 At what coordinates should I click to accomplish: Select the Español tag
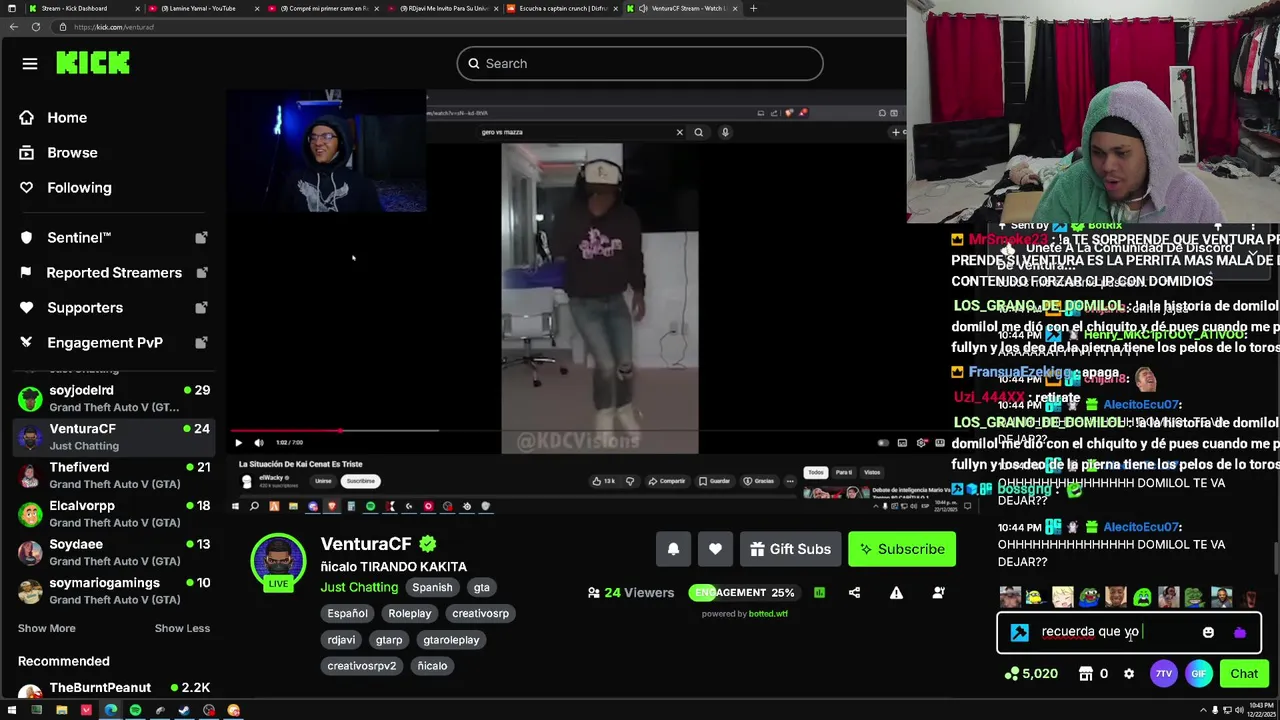coord(347,614)
